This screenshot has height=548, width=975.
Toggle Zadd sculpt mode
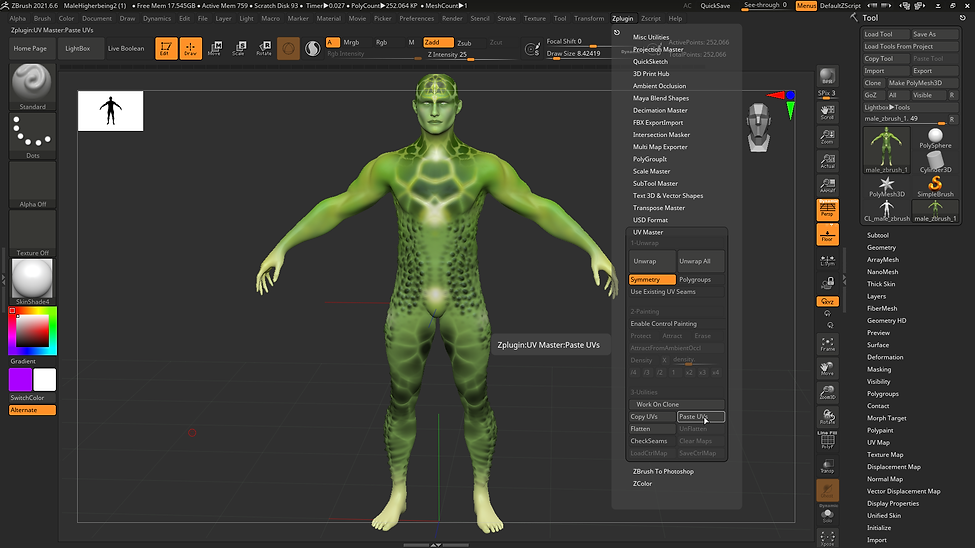click(x=438, y=42)
